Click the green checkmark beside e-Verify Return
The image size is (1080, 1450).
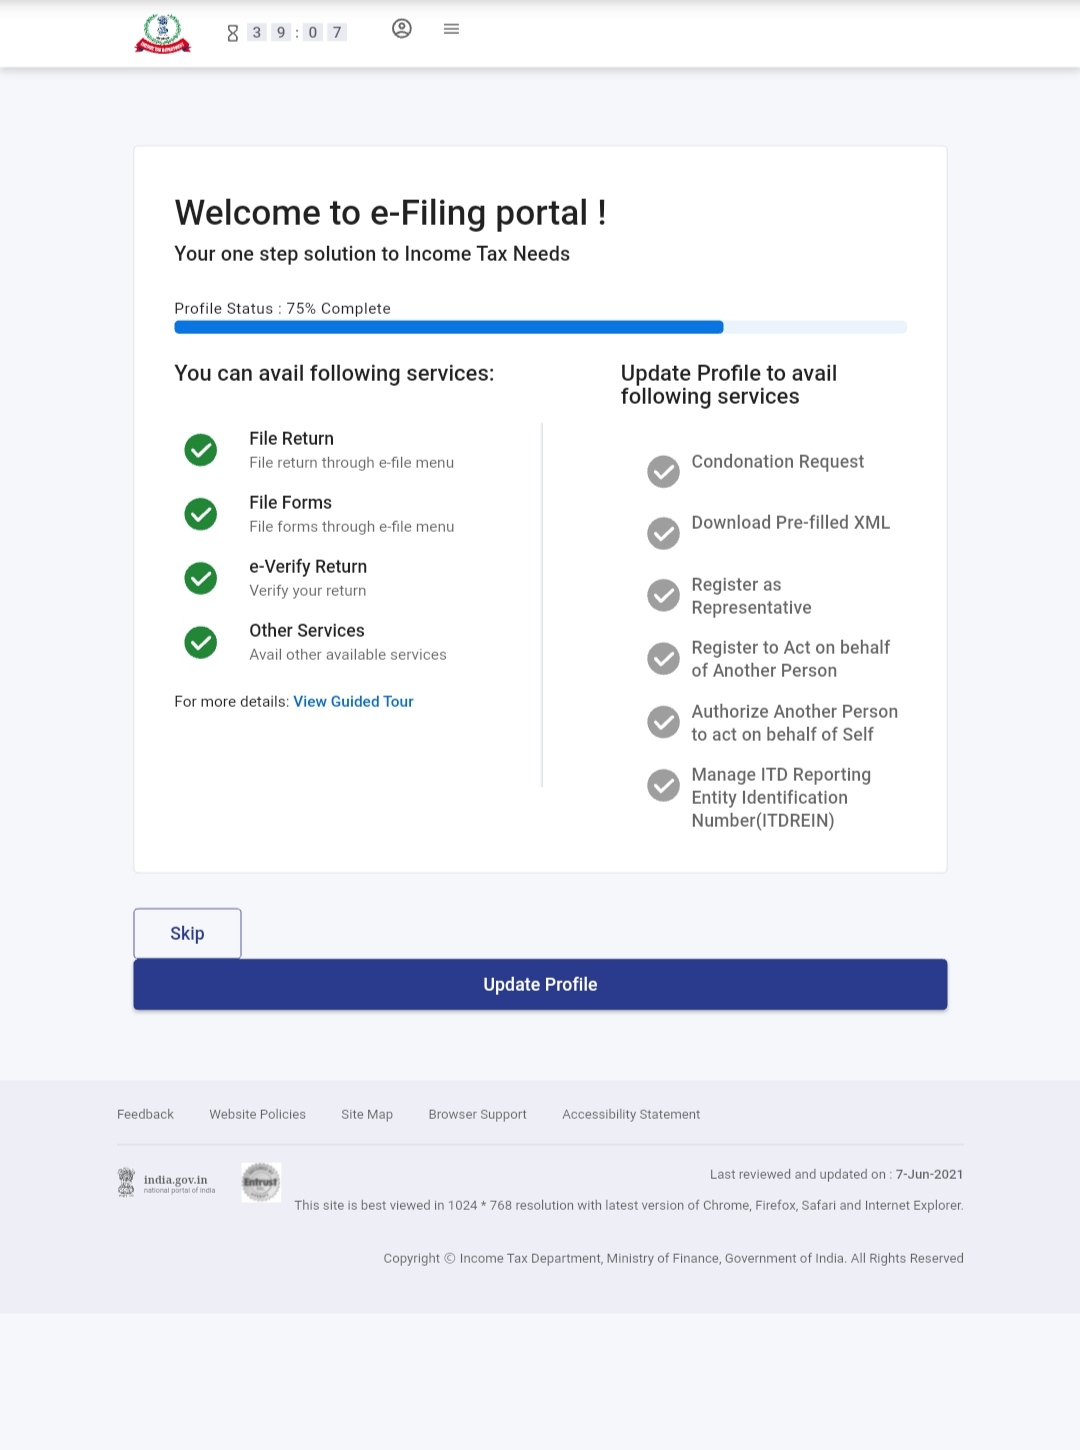point(201,578)
